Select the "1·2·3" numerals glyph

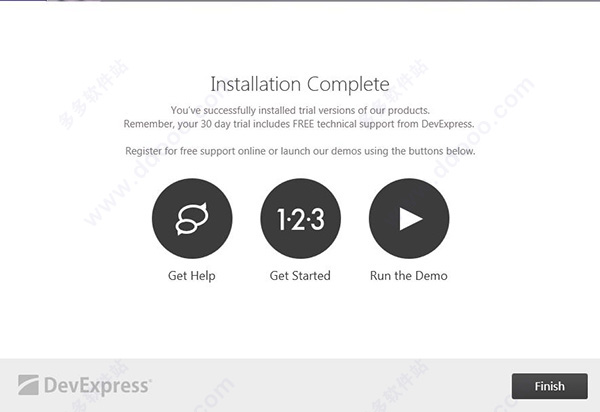[300, 219]
